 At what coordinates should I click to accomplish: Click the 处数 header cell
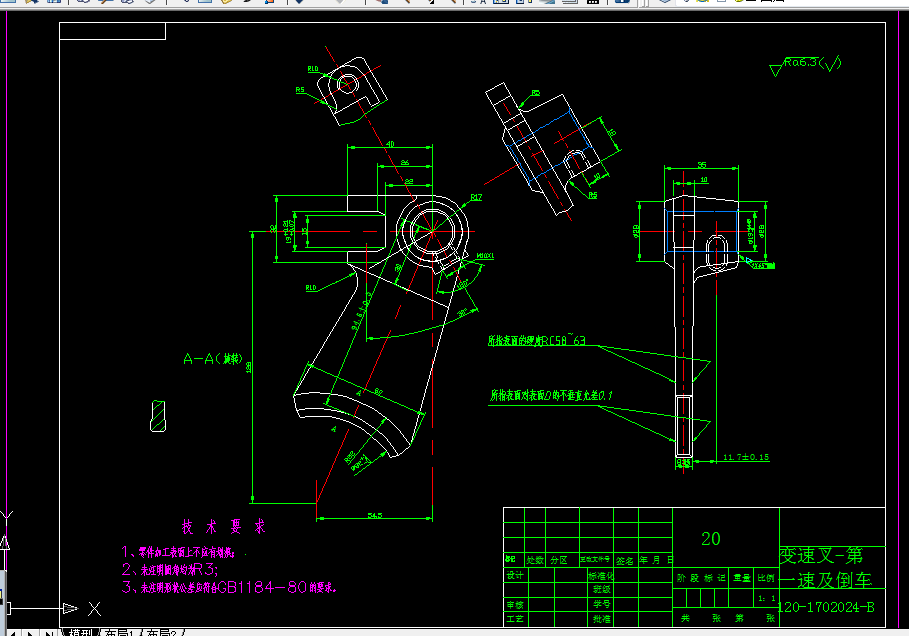[x=535, y=560]
